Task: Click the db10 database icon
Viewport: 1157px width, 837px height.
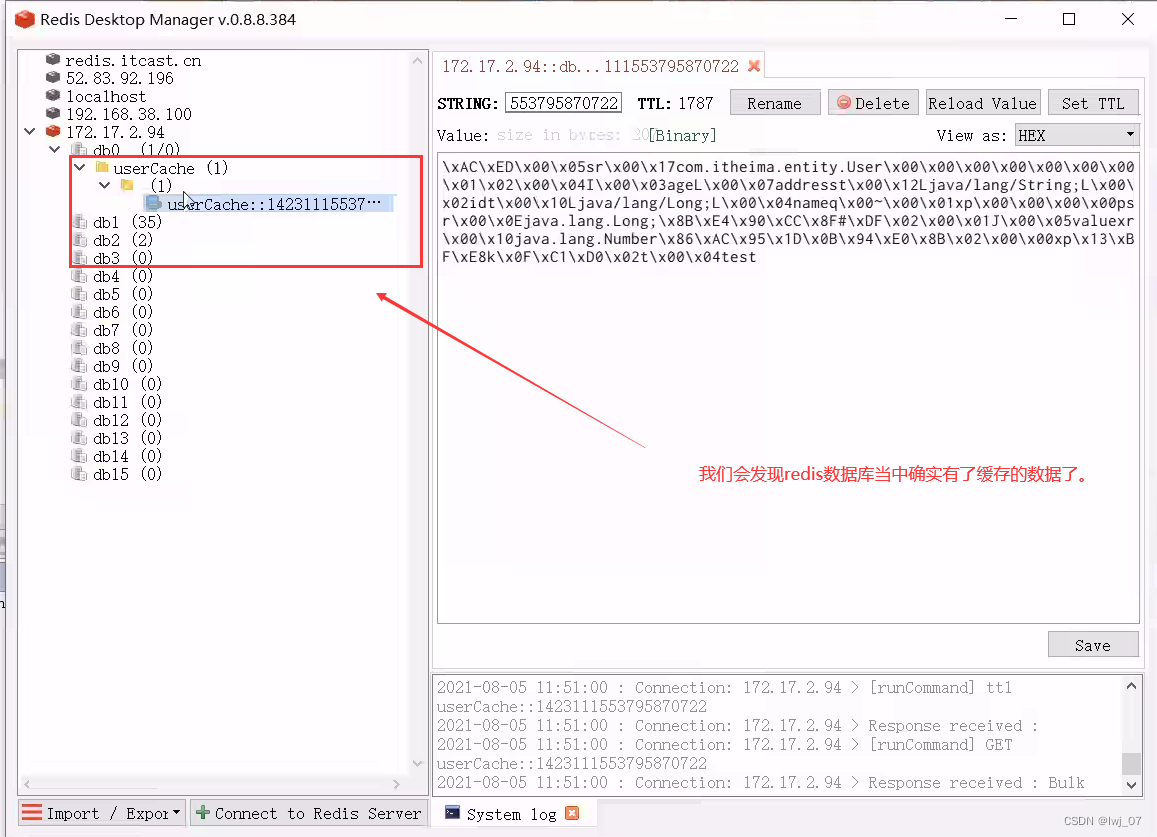Action: [79, 384]
